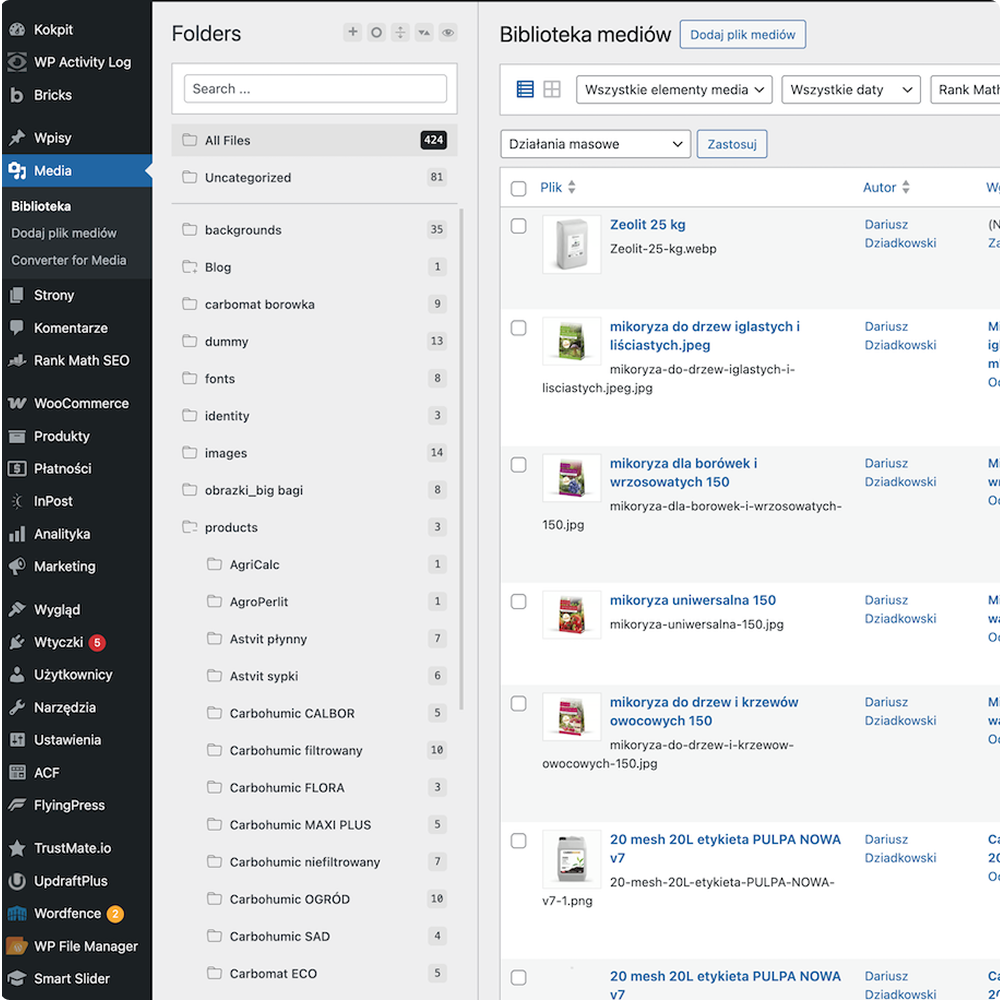
Task: Select the list view icon
Action: point(525,90)
